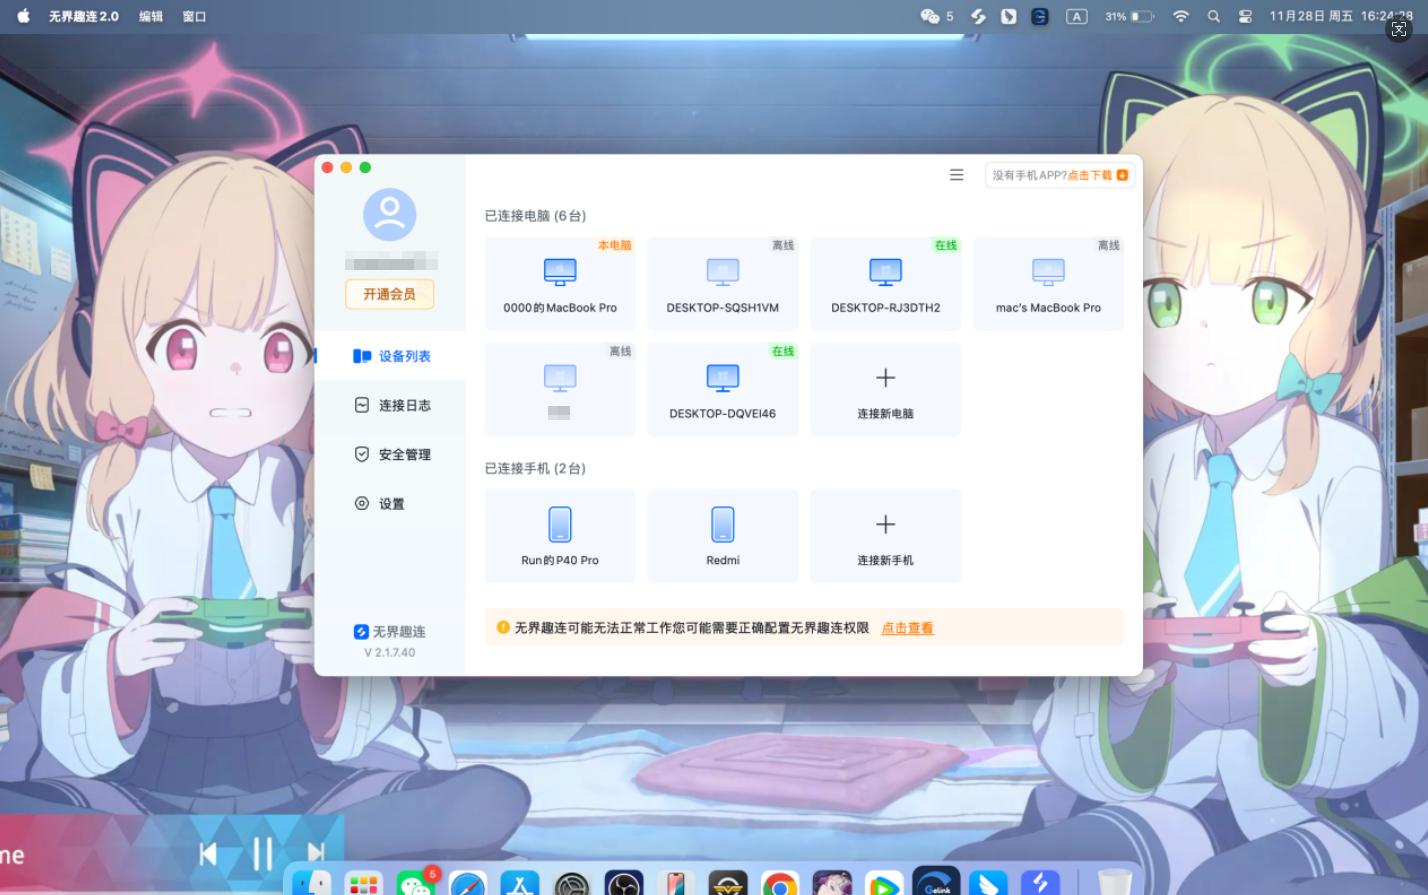The width and height of the screenshot is (1428, 895).
Task: Launch OBS Studio from the Dock
Action: tap(623, 885)
